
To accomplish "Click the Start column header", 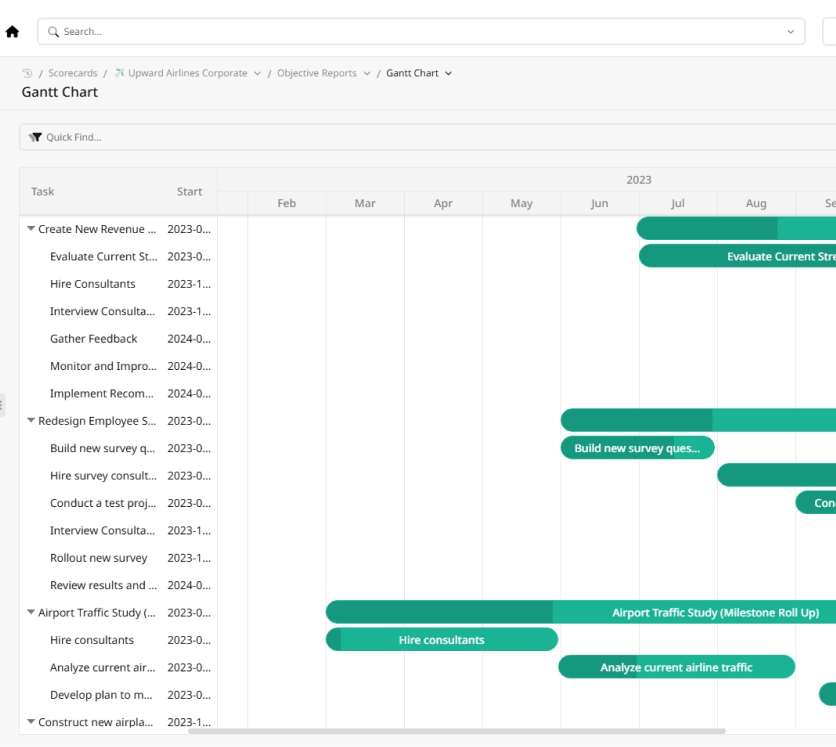I will [189, 191].
